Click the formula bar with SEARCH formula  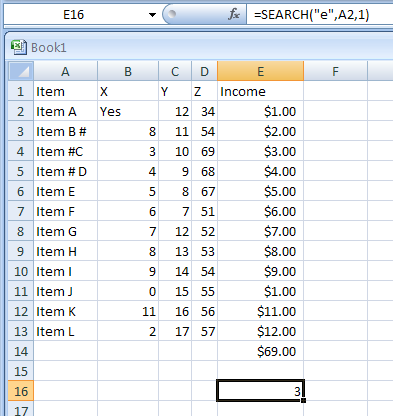coord(319,15)
